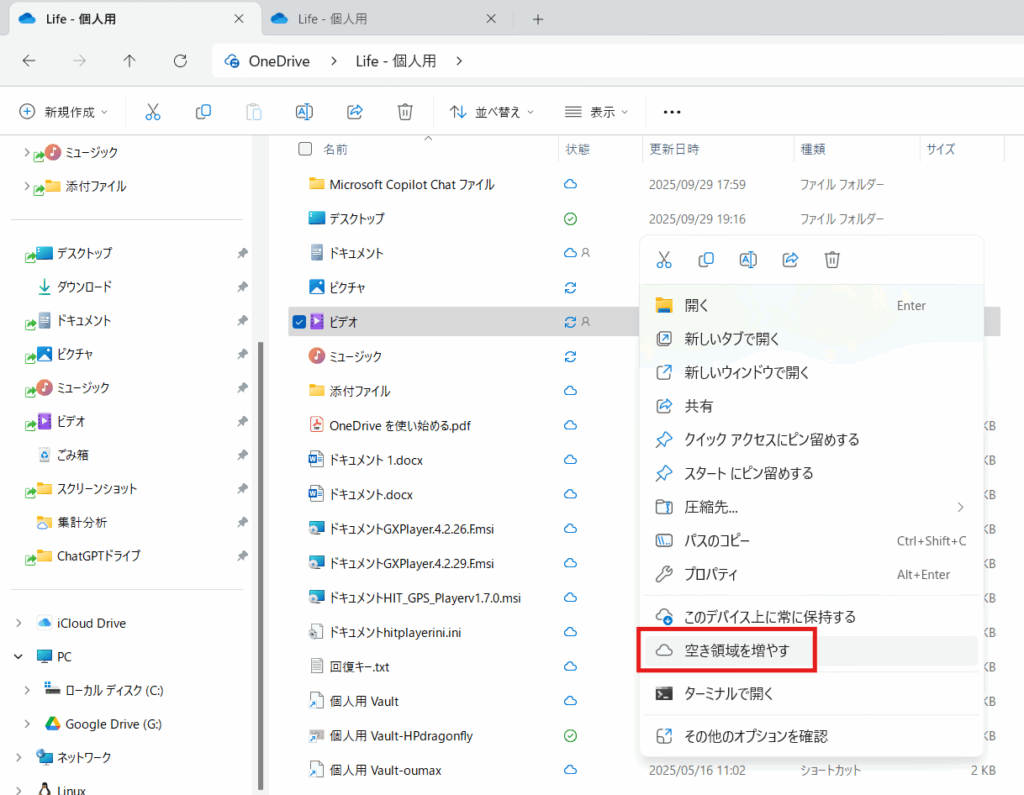Unpin デスクトップ from quick access sidebar
The width and height of the screenshot is (1024, 795).
click(x=242, y=254)
